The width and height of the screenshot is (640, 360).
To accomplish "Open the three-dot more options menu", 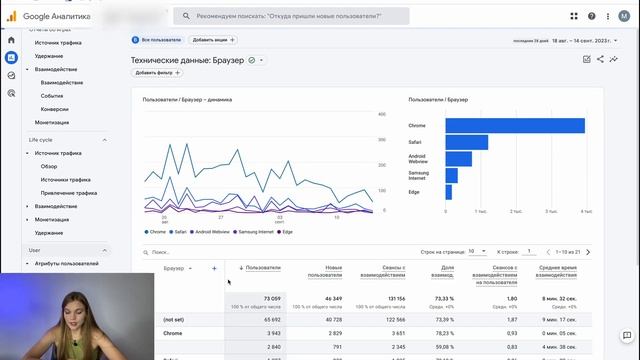I will (608, 16).
